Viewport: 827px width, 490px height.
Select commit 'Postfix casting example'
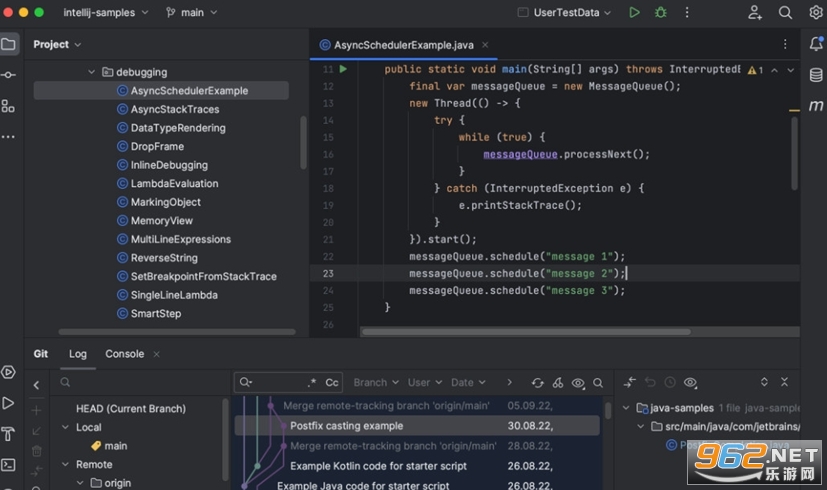click(x=417, y=426)
